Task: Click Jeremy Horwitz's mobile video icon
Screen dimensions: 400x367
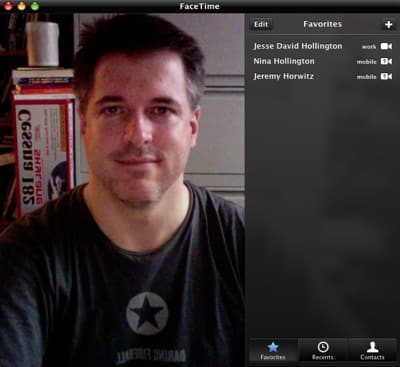Action: point(386,76)
